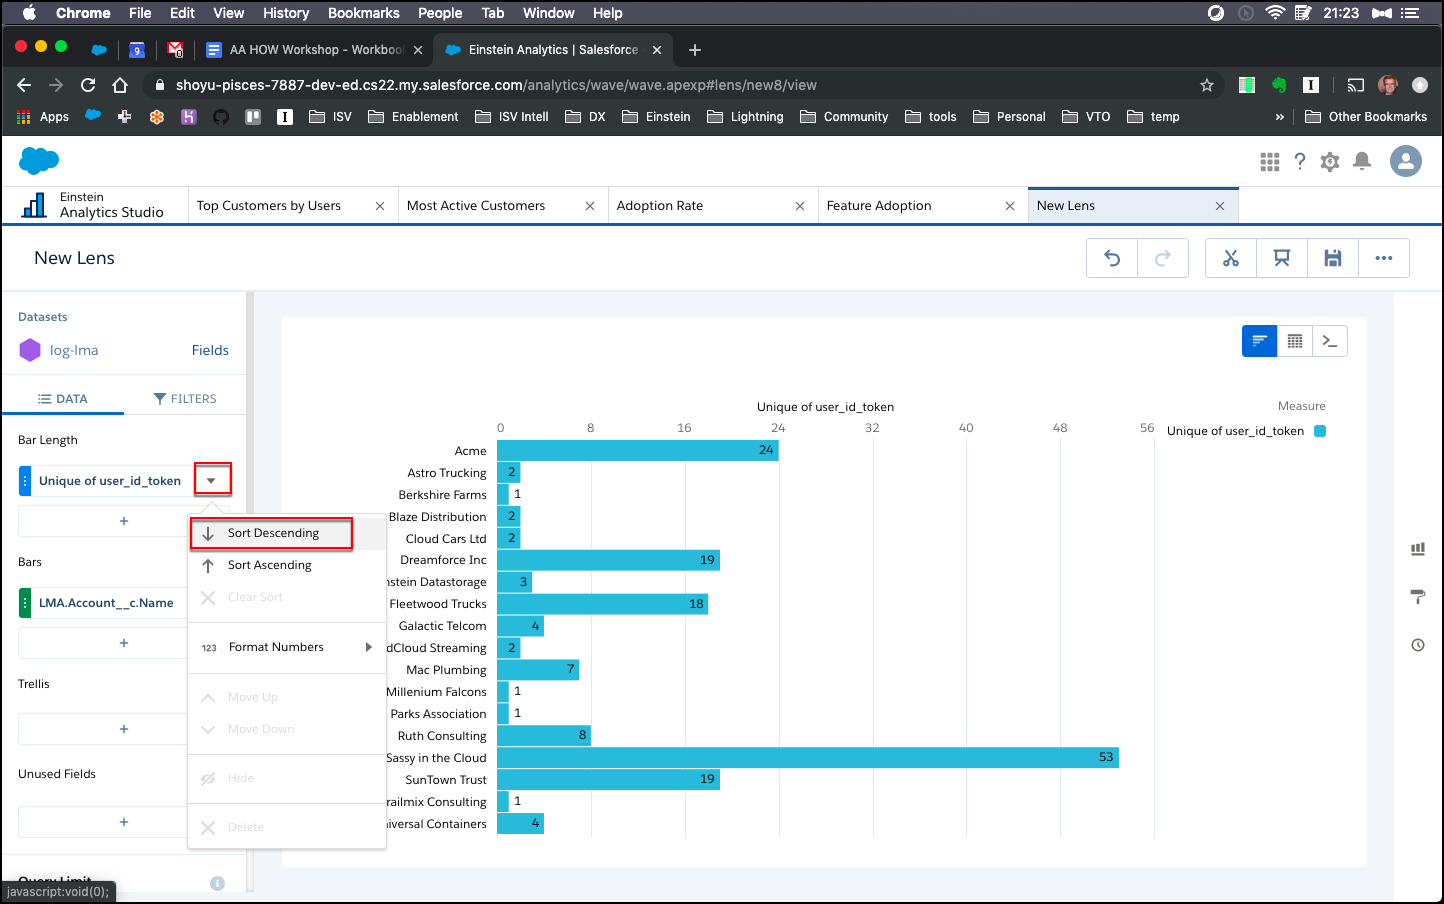Add a grouping under Bars

124,643
